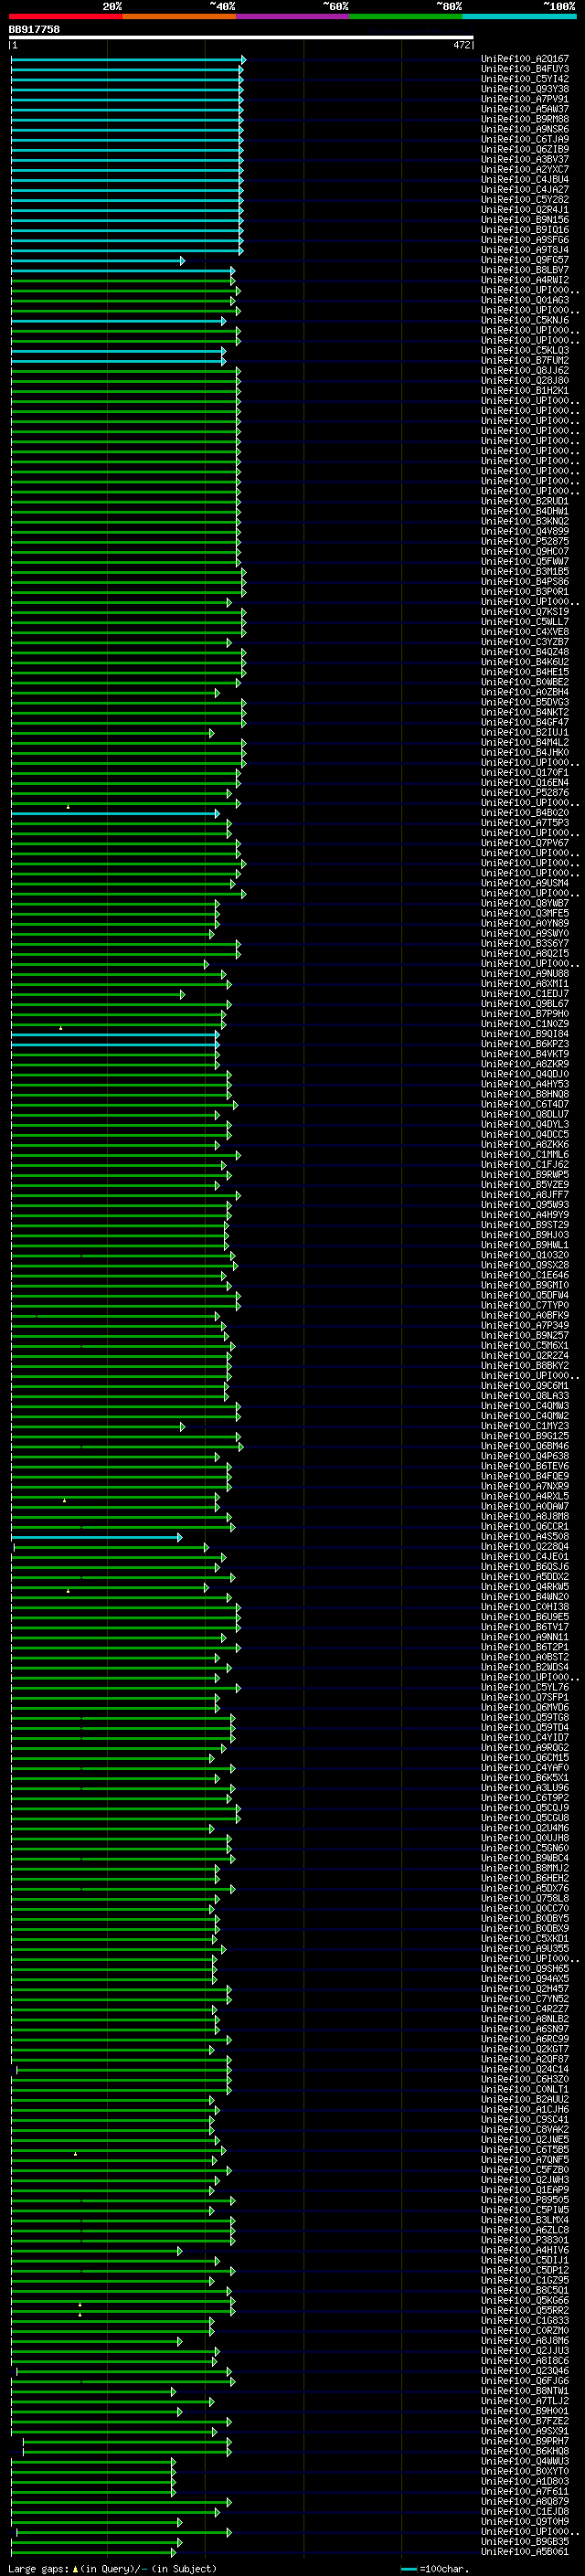Select the UniRef100_B3M1B5 label

525,571
